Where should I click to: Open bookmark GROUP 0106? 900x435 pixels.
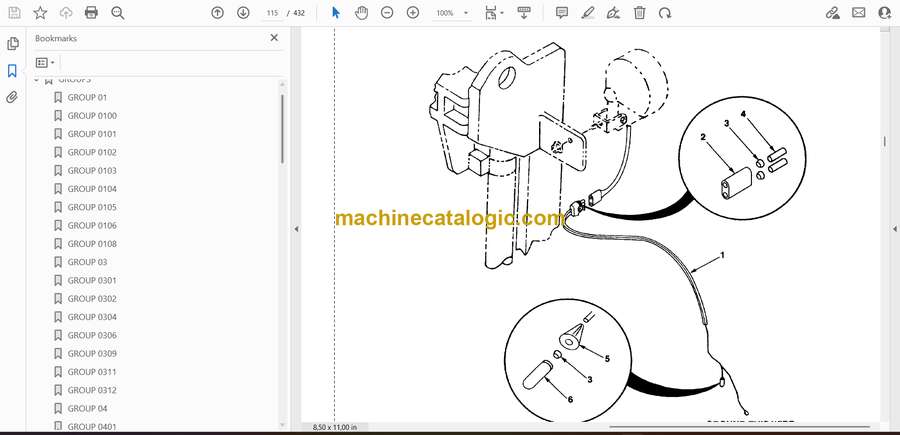click(92, 226)
